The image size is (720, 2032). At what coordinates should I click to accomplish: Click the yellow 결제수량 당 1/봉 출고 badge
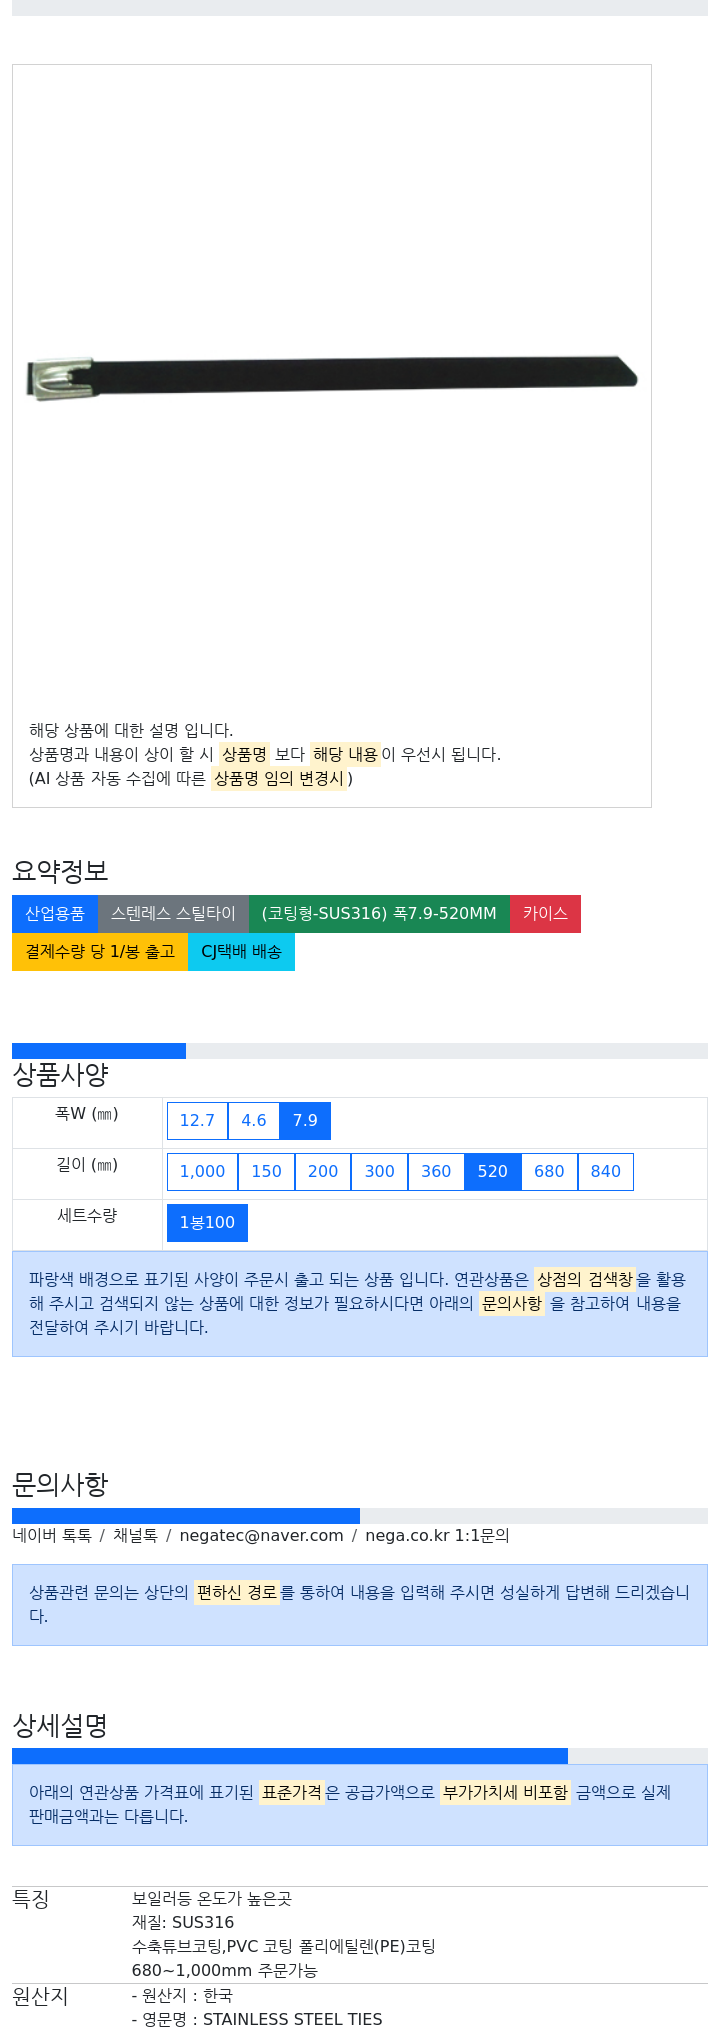100,951
